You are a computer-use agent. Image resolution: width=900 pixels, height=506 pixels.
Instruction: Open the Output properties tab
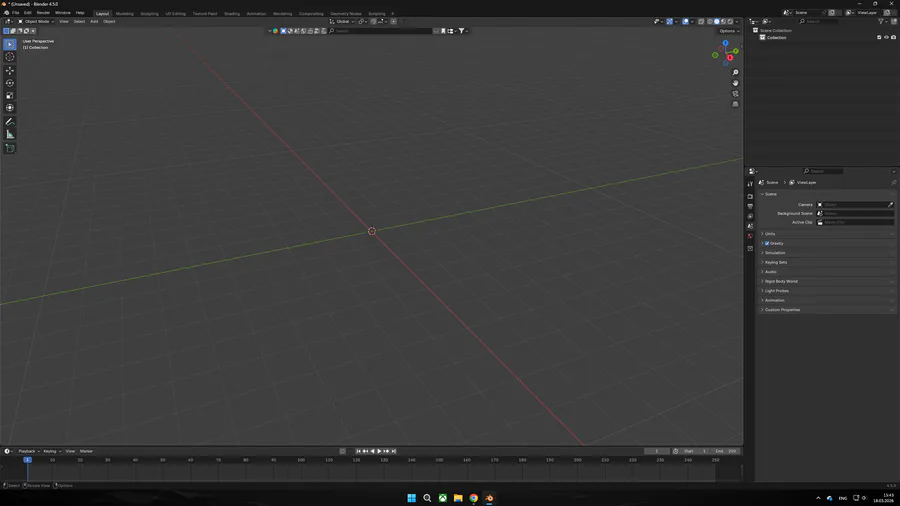(750, 206)
